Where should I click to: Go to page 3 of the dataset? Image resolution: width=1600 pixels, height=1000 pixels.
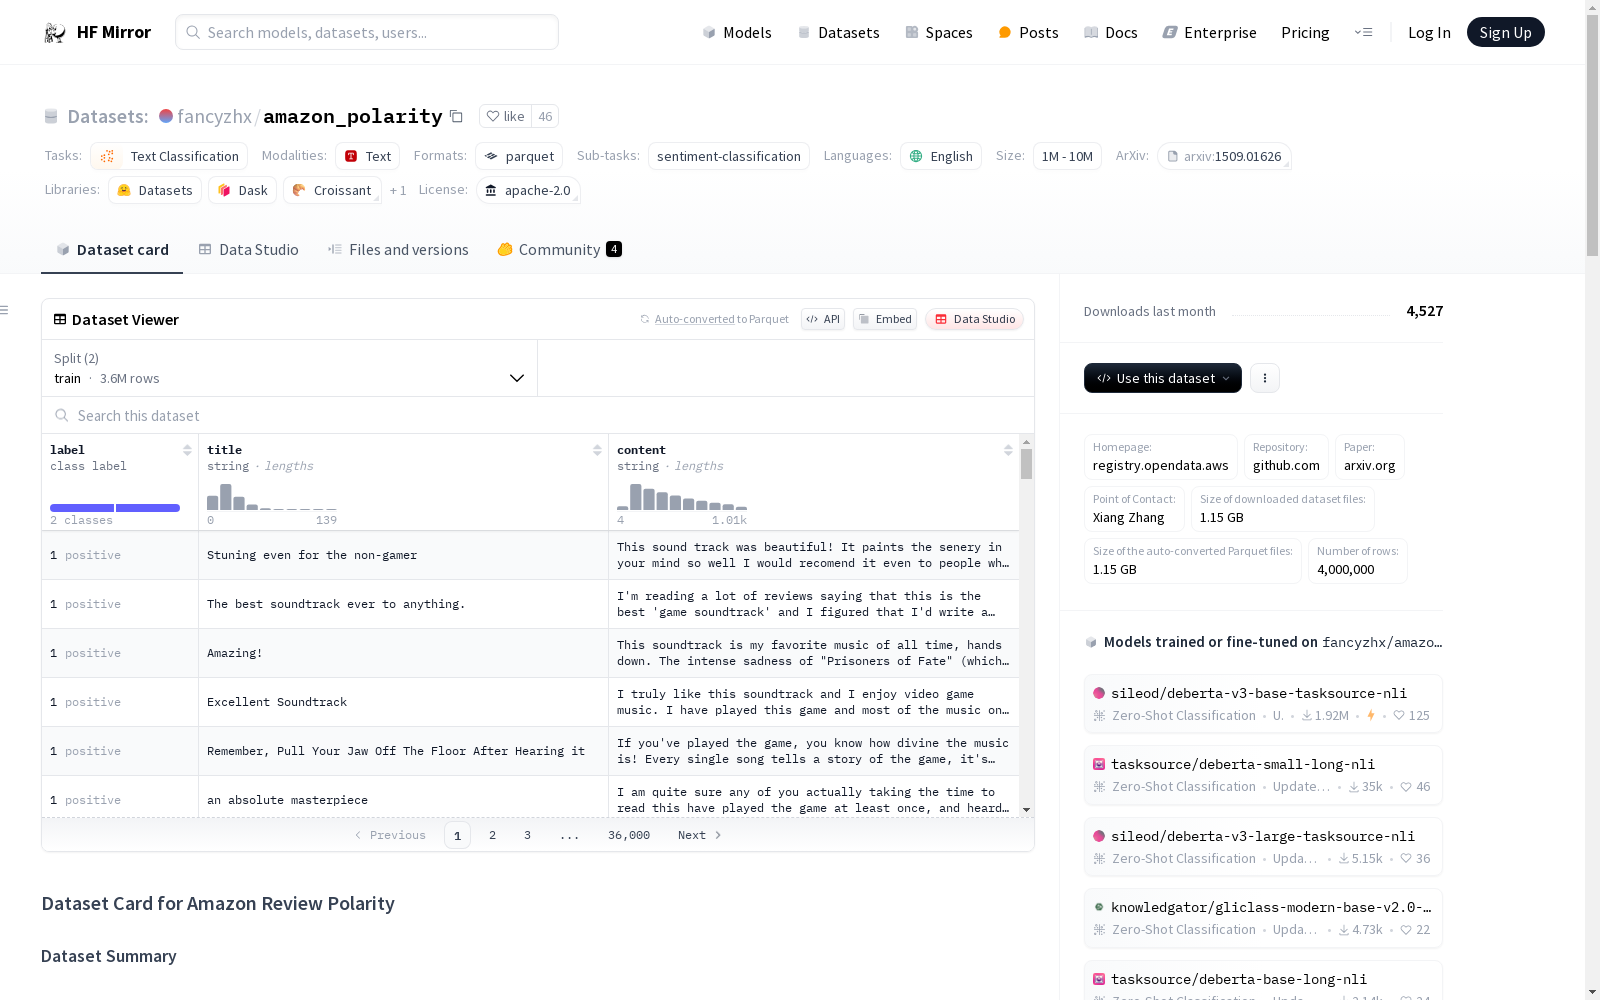[x=527, y=835]
